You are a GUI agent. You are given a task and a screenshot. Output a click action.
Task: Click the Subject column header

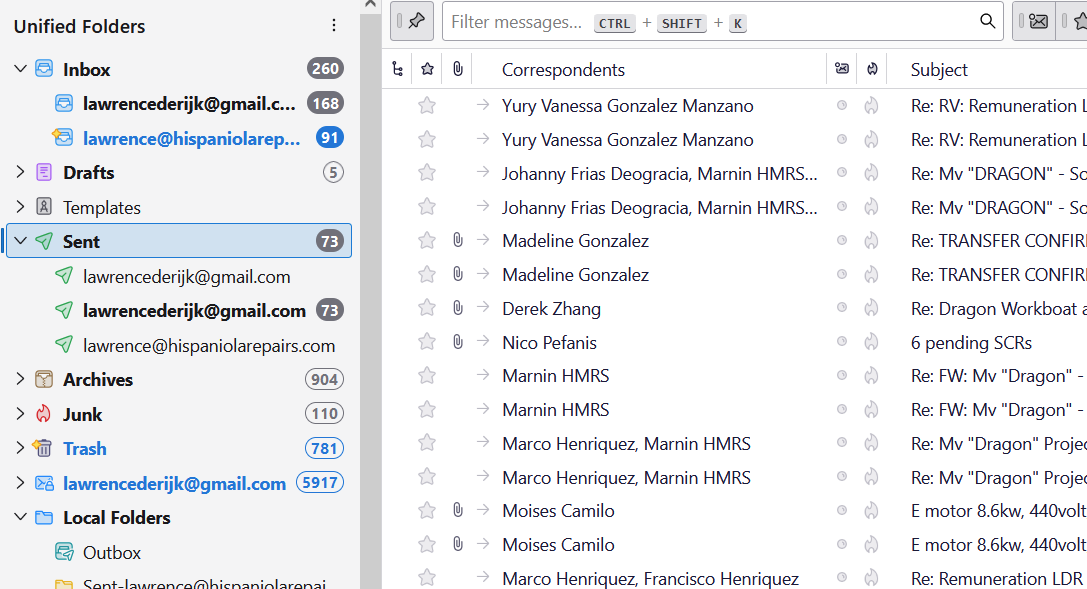tap(939, 70)
